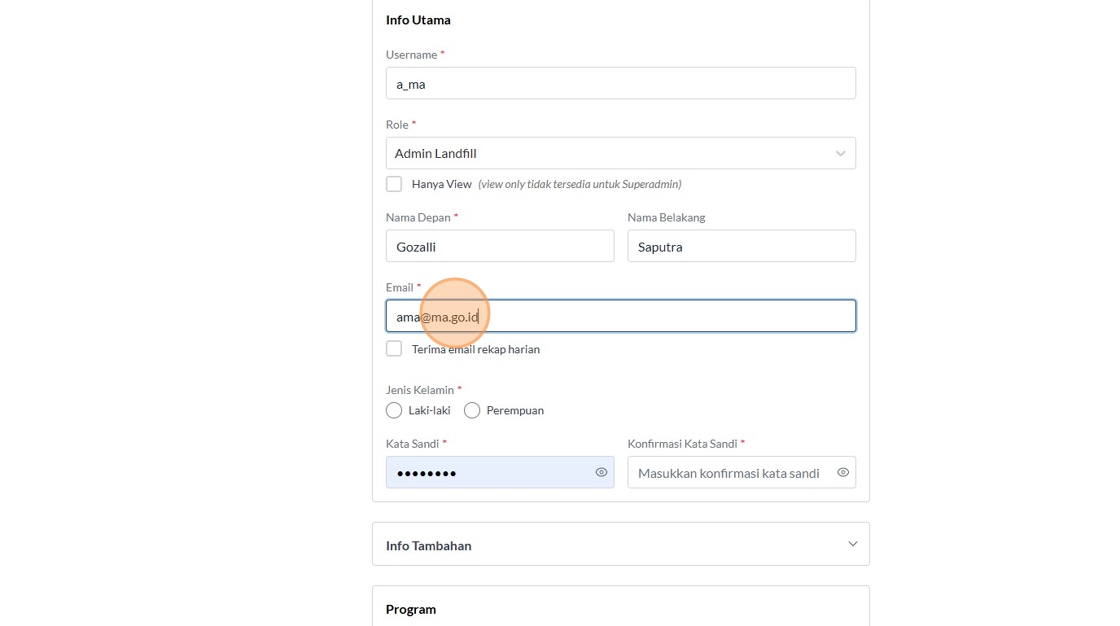Focus the Nama Depan field with Gozalli
The image size is (1120, 626).
click(500, 246)
